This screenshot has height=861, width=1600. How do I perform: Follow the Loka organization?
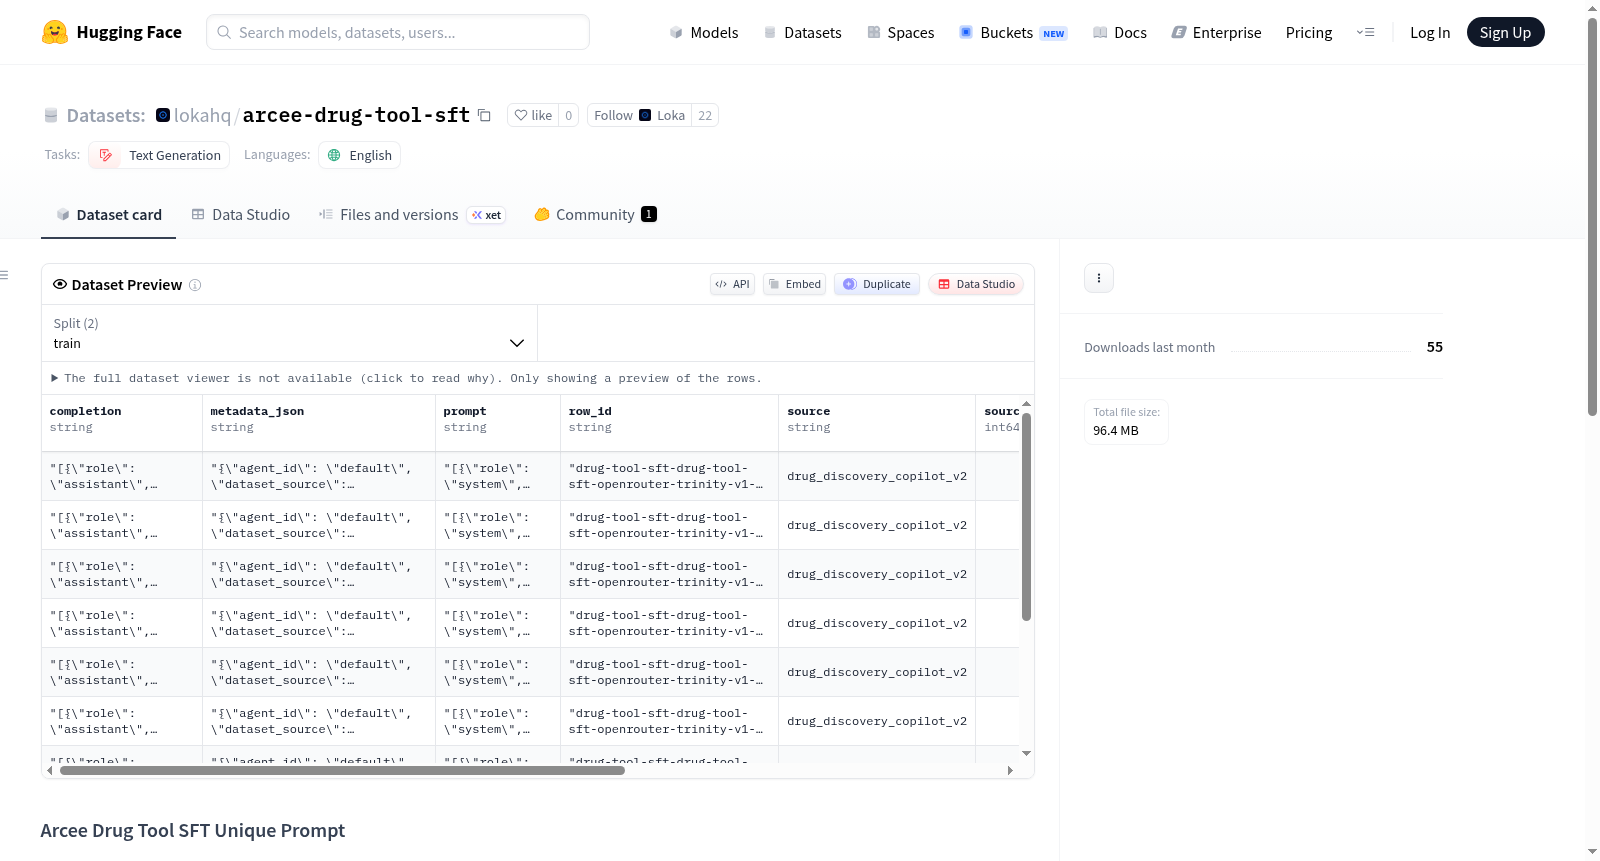(639, 115)
